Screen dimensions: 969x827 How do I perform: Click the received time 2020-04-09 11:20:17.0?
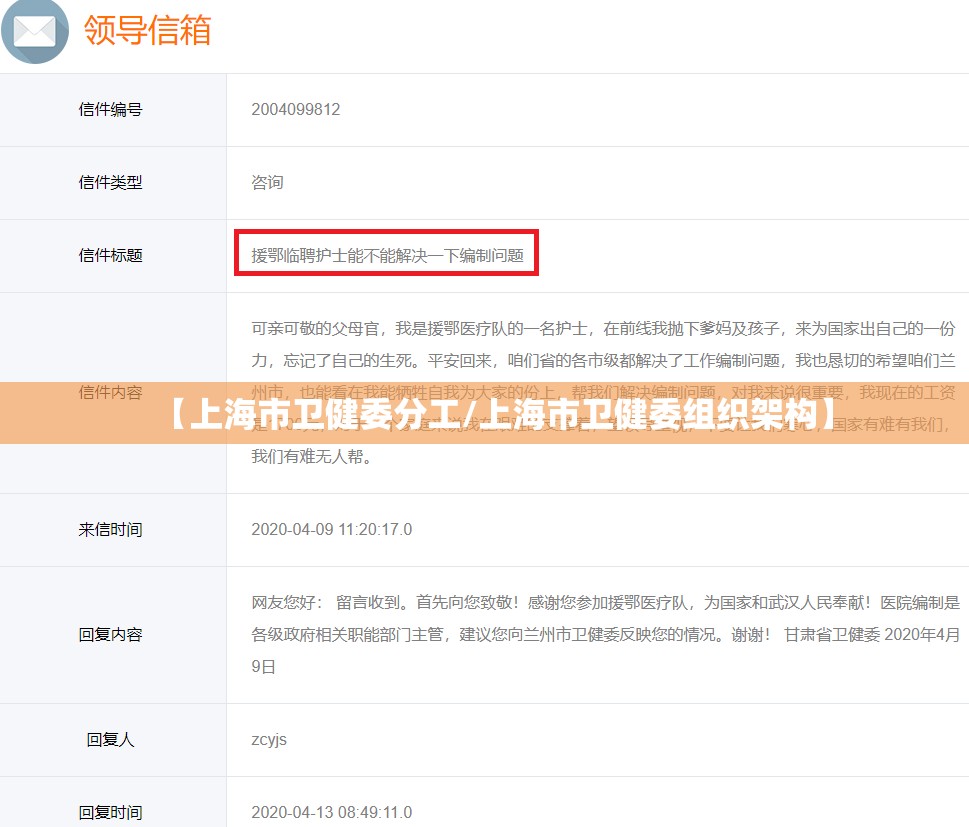coord(331,530)
